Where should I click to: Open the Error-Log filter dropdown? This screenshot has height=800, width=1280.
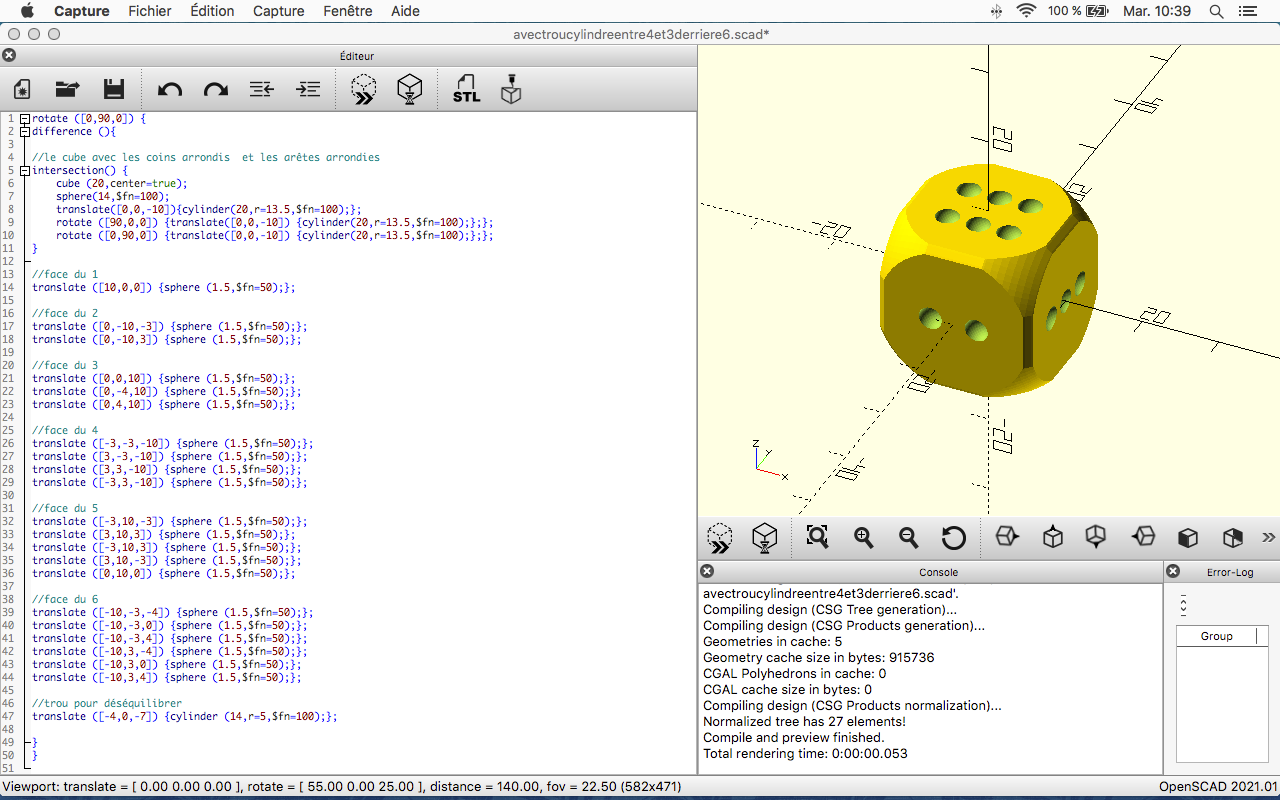tap(1184, 605)
